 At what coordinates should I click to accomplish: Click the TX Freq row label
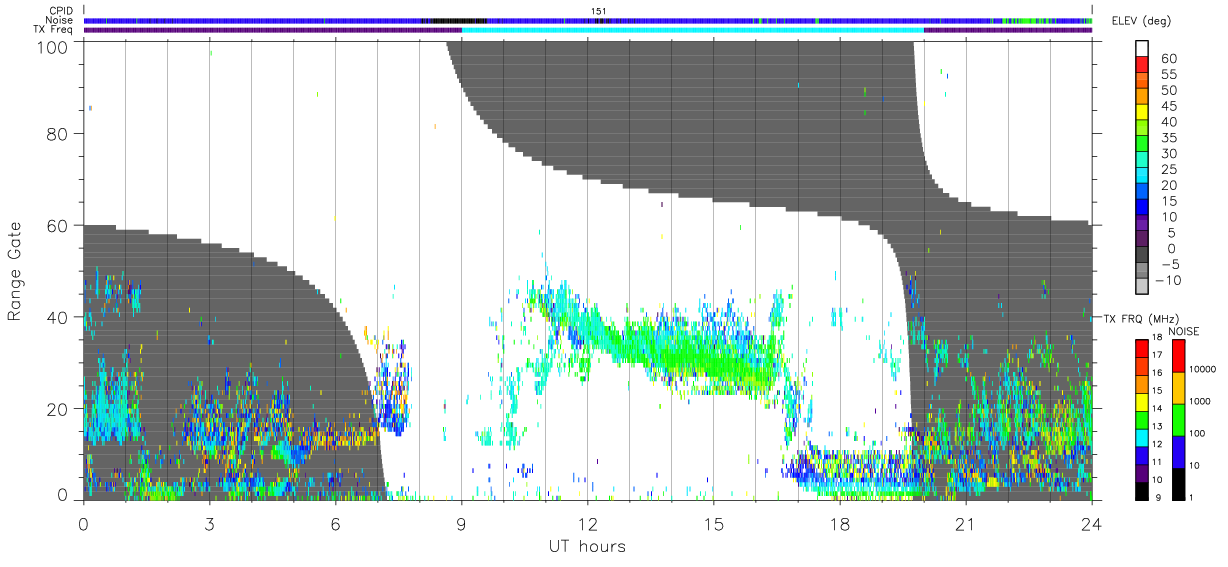53,29
